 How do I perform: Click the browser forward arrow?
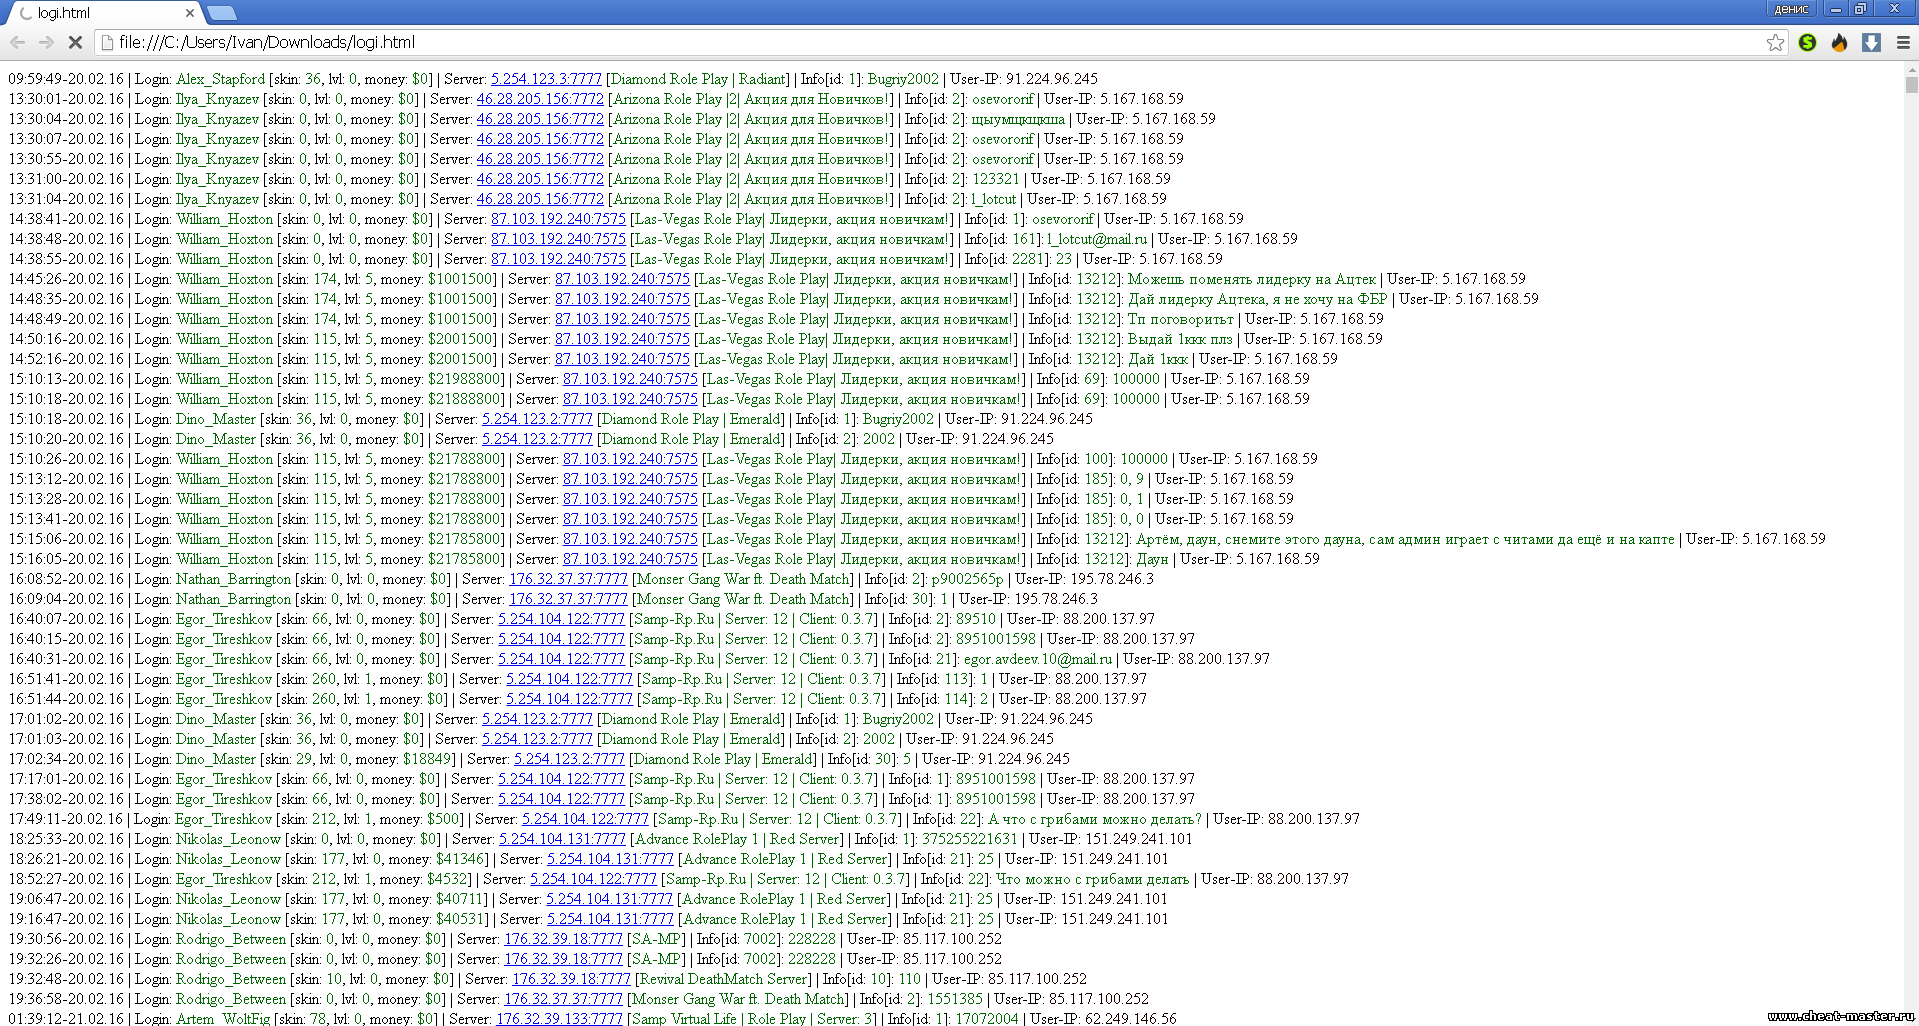[46, 42]
